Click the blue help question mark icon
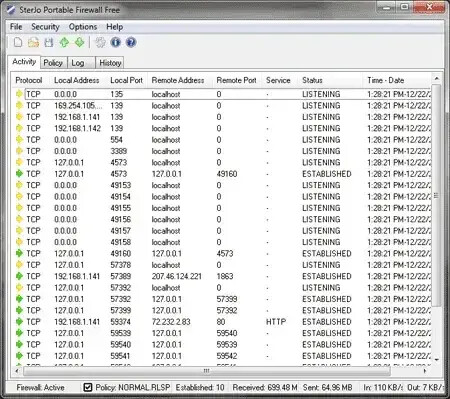Screen dimensions: 450x399 131,42
